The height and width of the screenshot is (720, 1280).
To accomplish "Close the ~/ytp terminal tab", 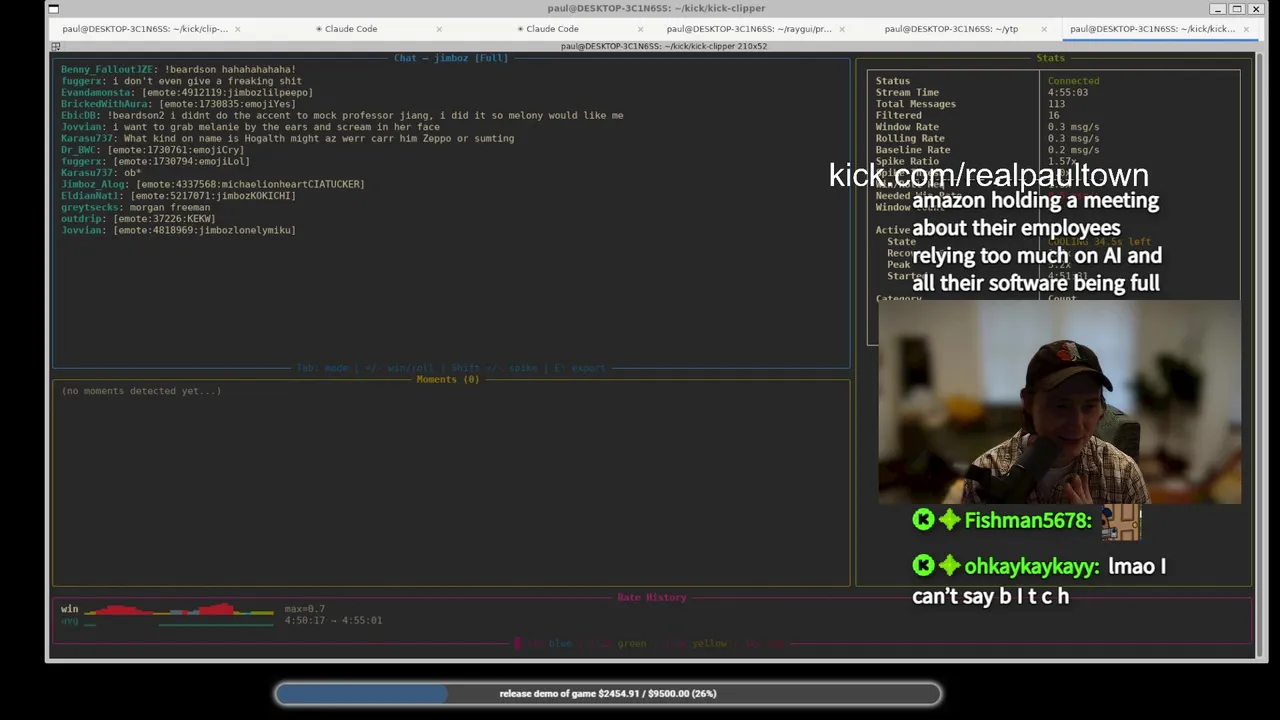I will [1044, 29].
